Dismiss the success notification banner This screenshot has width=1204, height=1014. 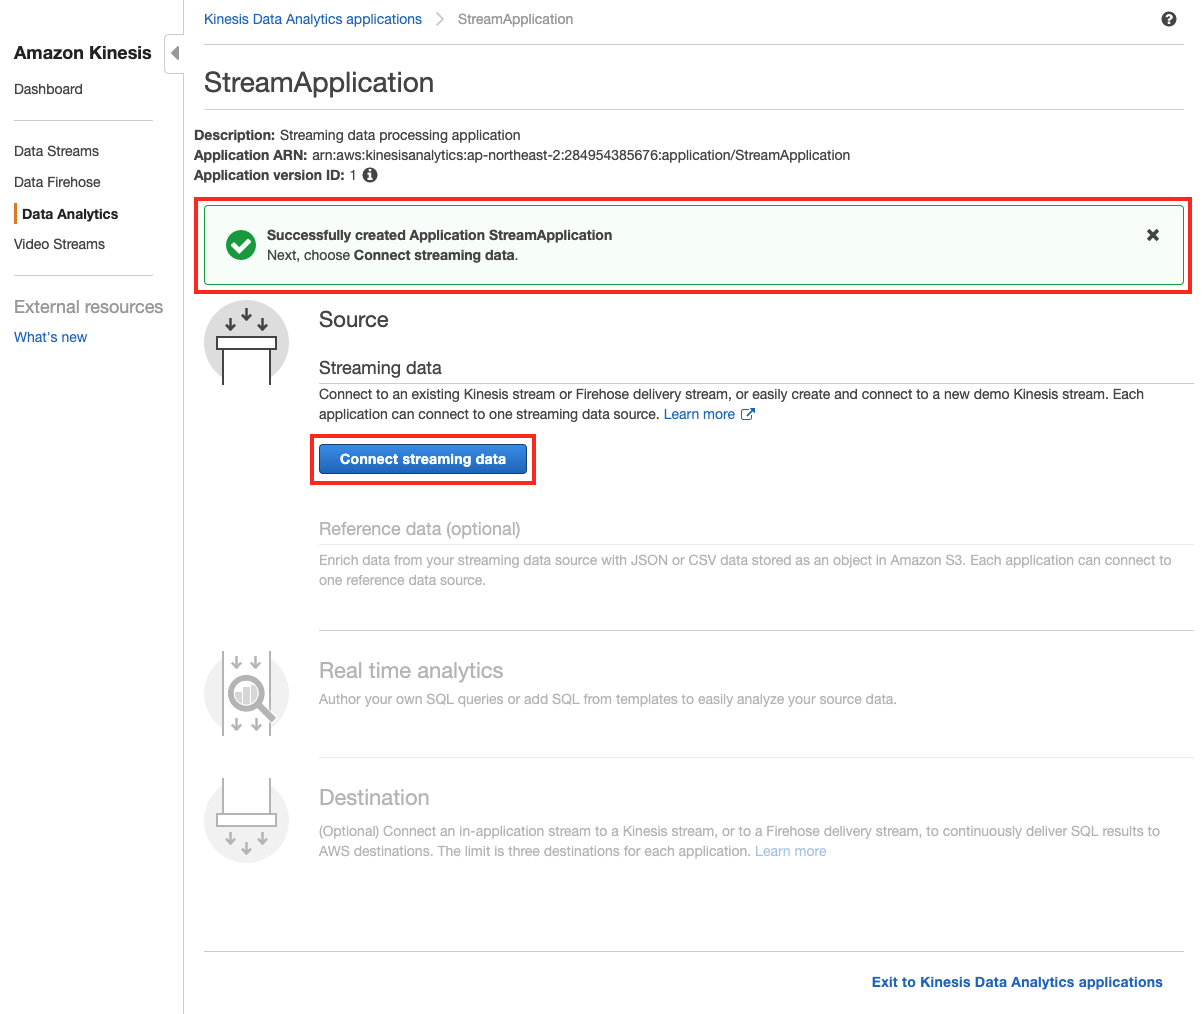pos(1152,235)
